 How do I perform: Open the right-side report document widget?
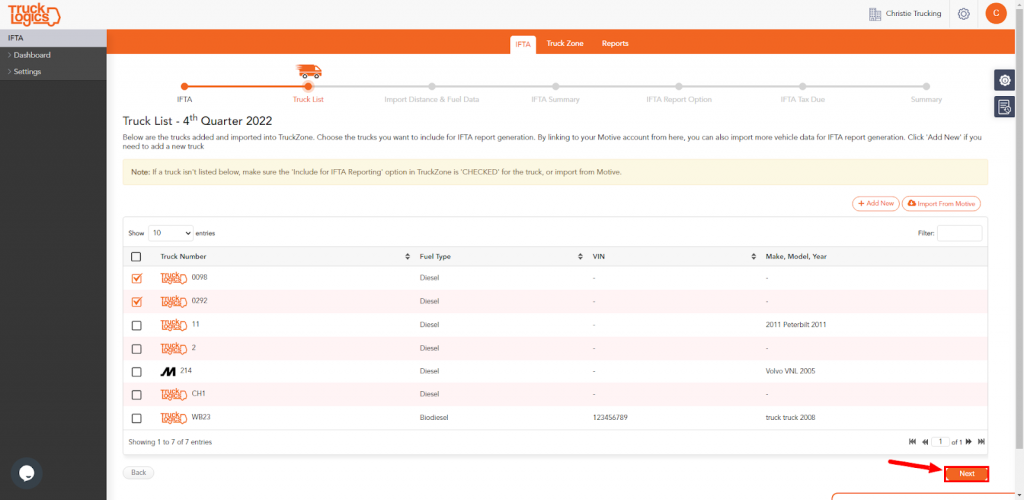[x=1004, y=106]
